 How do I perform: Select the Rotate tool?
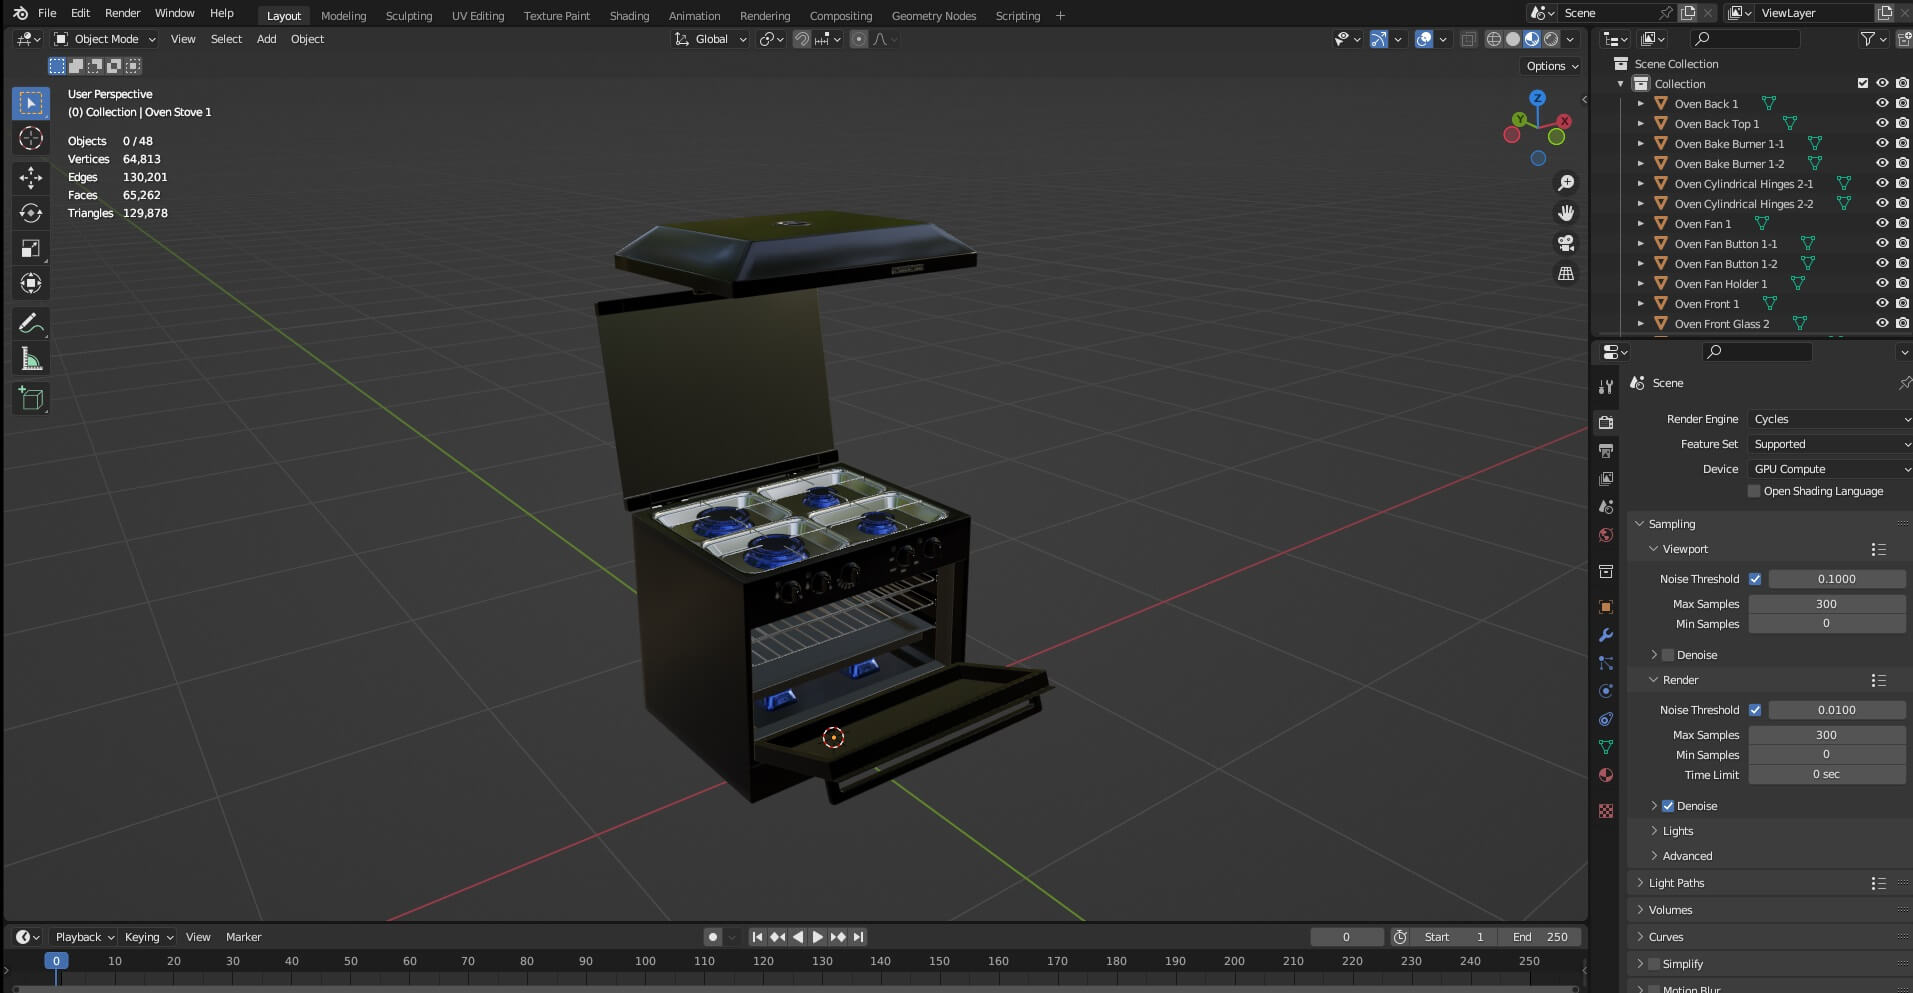point(31,213)
